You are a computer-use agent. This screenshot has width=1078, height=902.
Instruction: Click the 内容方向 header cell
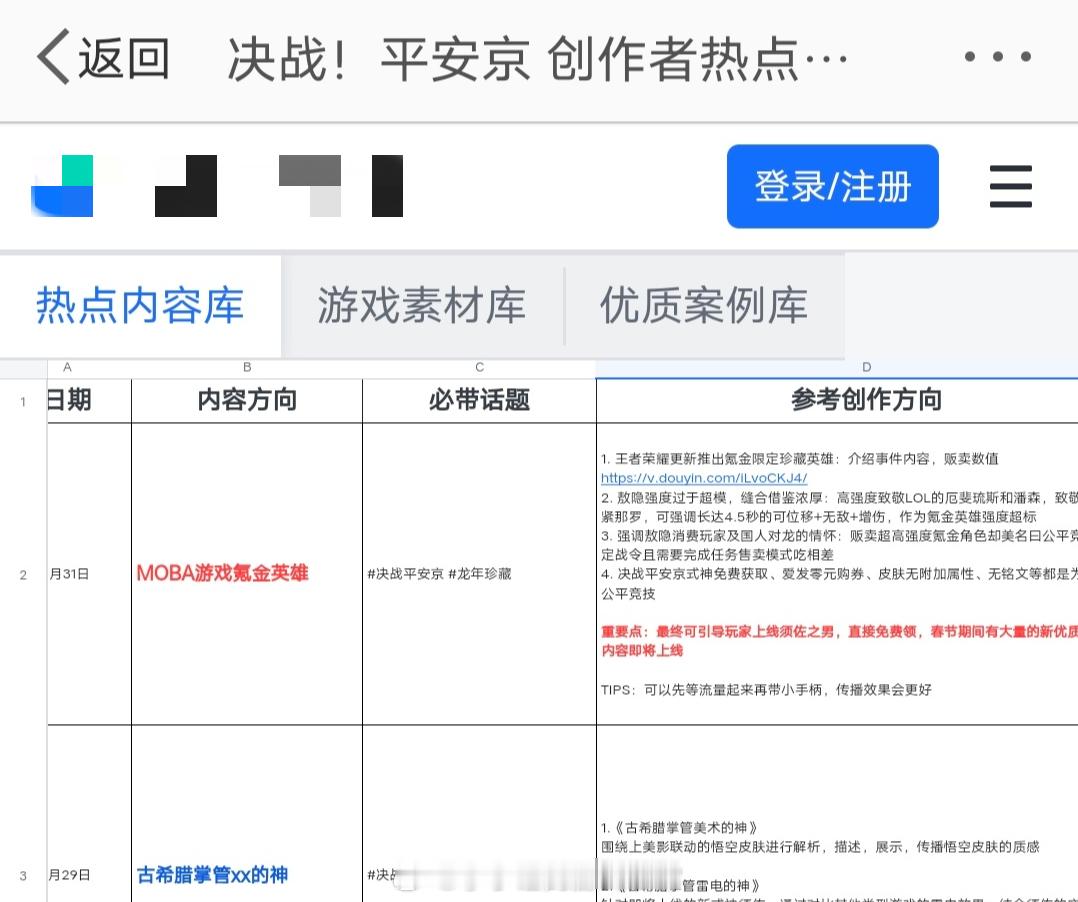pyautogui.click(x=247, y=400)
